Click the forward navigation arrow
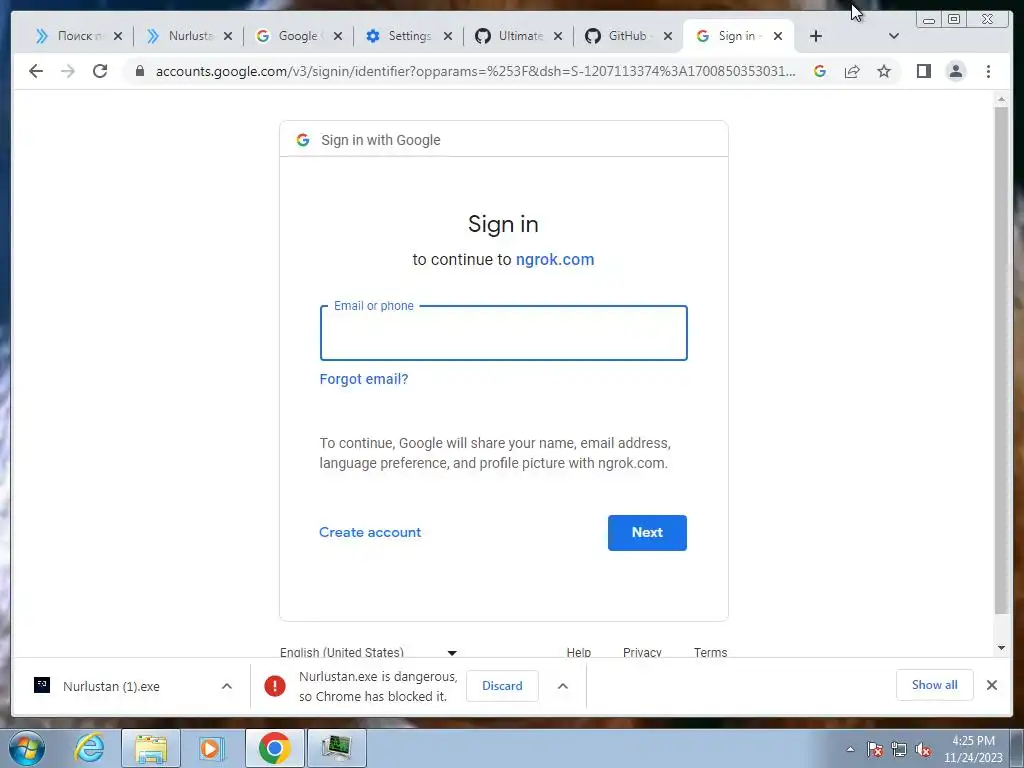 click(68, 71)
